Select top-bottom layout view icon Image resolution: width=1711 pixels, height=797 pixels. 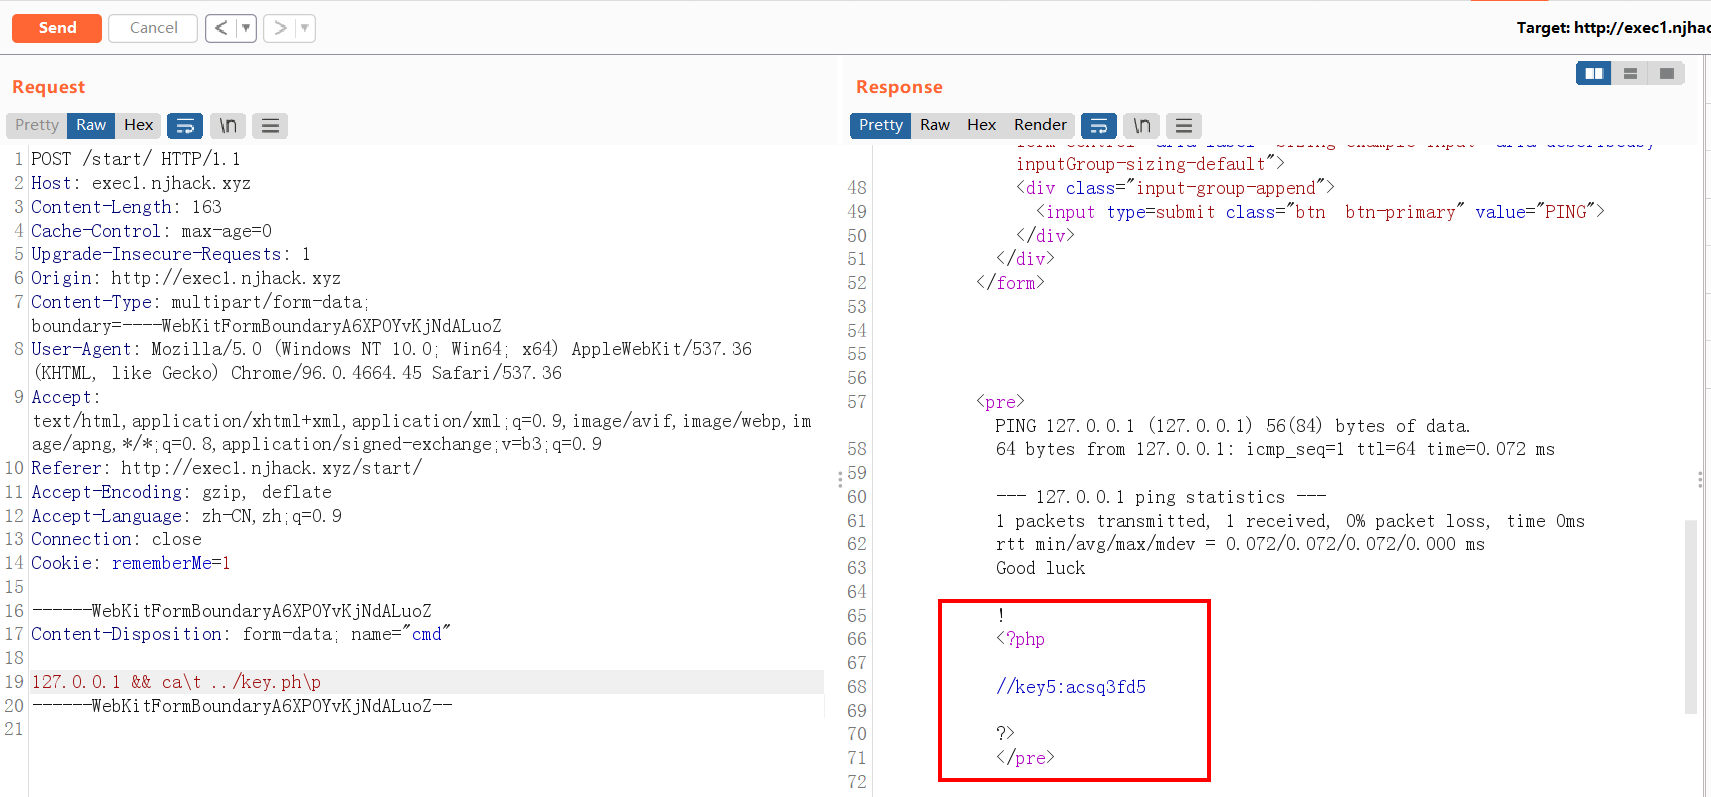1630,73
